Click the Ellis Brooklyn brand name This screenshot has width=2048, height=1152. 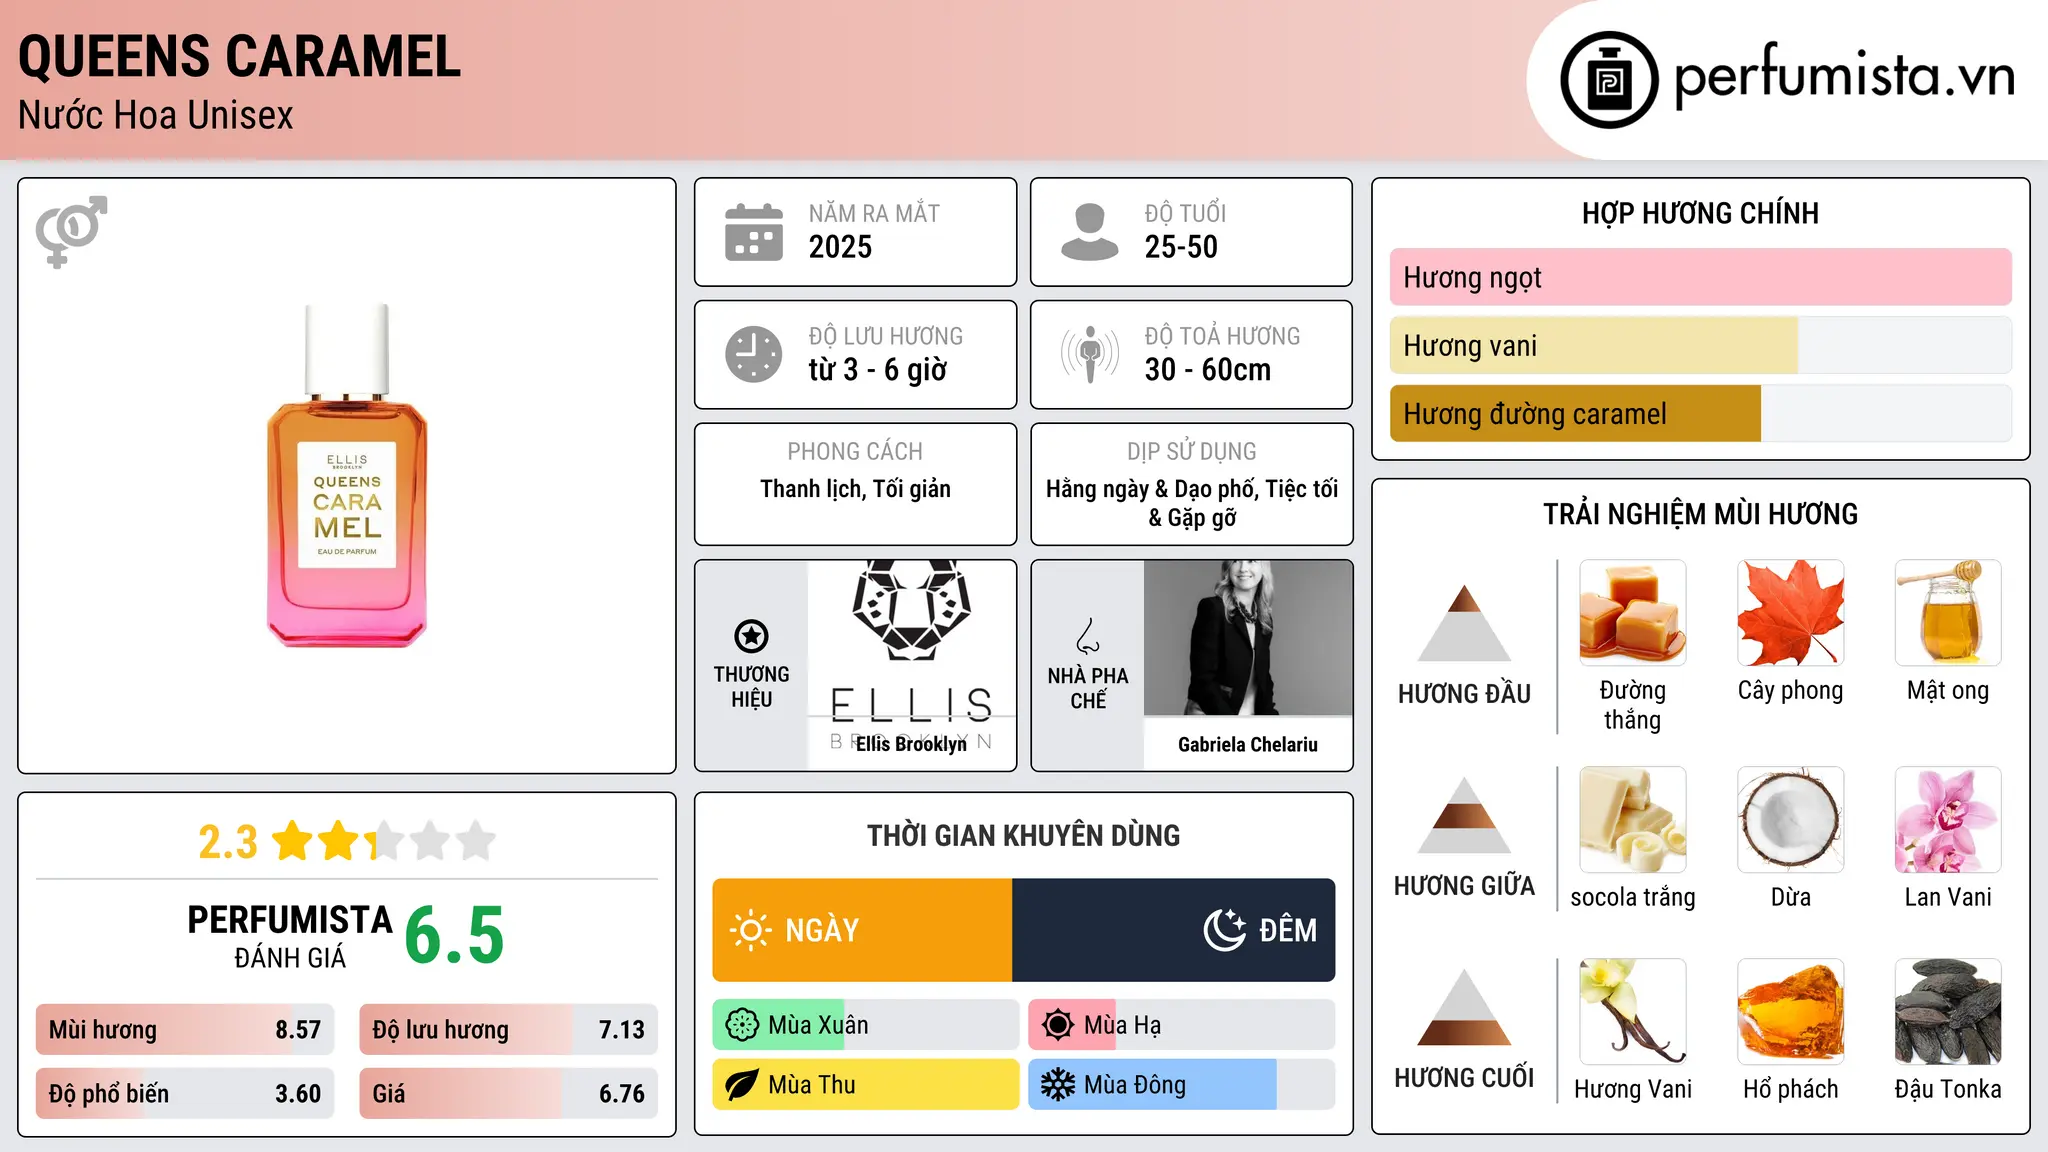911,744
